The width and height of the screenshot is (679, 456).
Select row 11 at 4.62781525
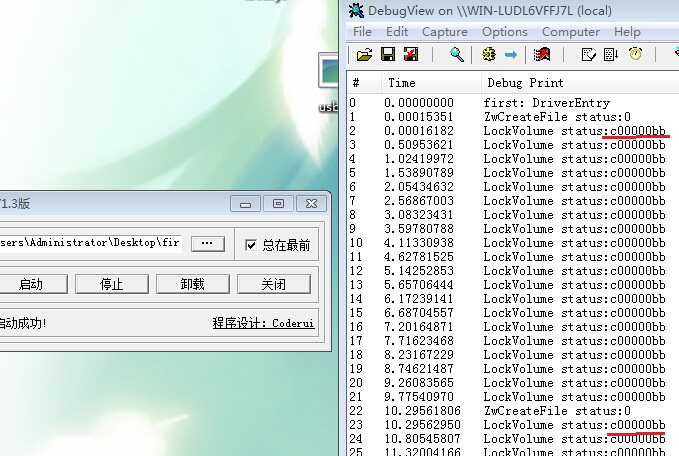point(513,257)
